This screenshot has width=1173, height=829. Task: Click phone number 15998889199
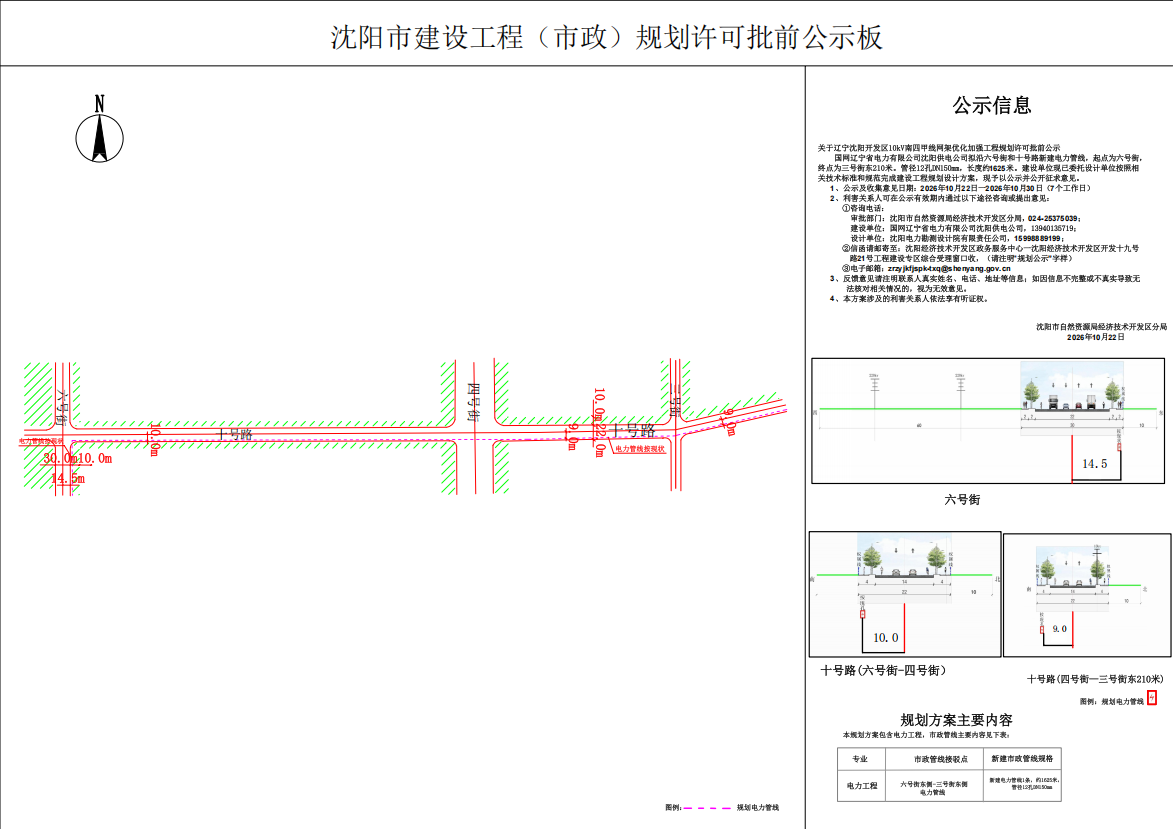(x=1038, y=238)
